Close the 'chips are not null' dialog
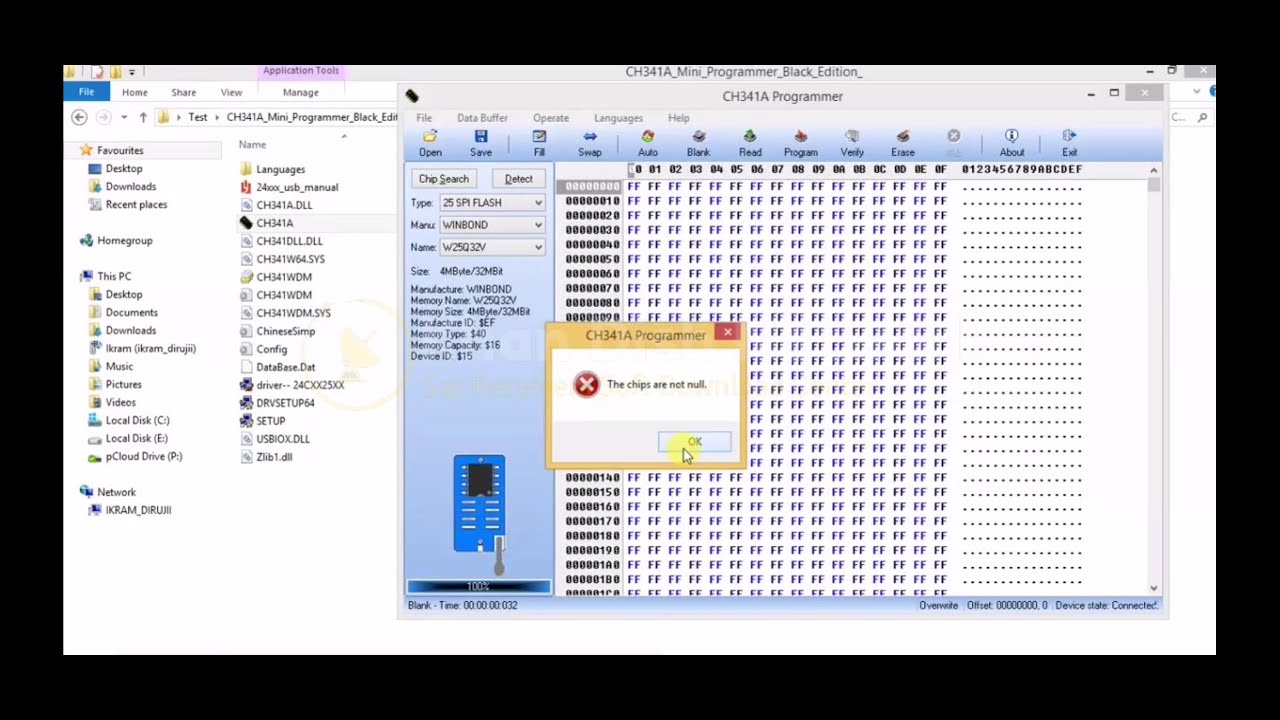Image resolution: width=1280 pixels, height=720 pixels. pos(728,332)
